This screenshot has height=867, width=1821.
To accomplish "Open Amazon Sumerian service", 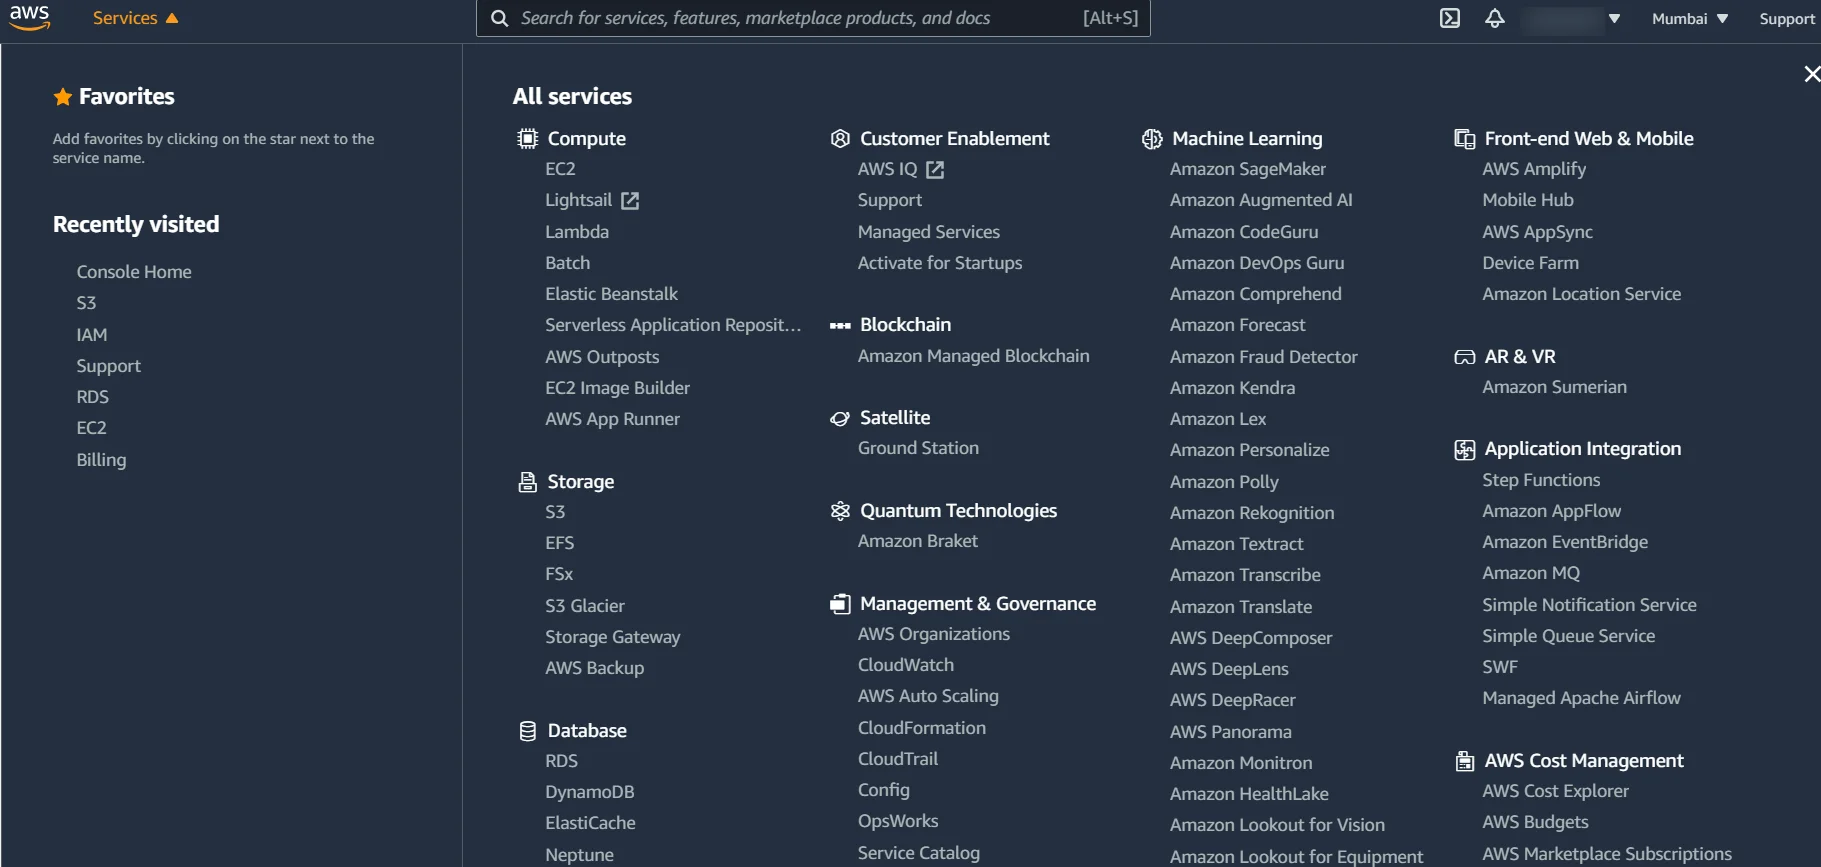I will point(1555,387).
